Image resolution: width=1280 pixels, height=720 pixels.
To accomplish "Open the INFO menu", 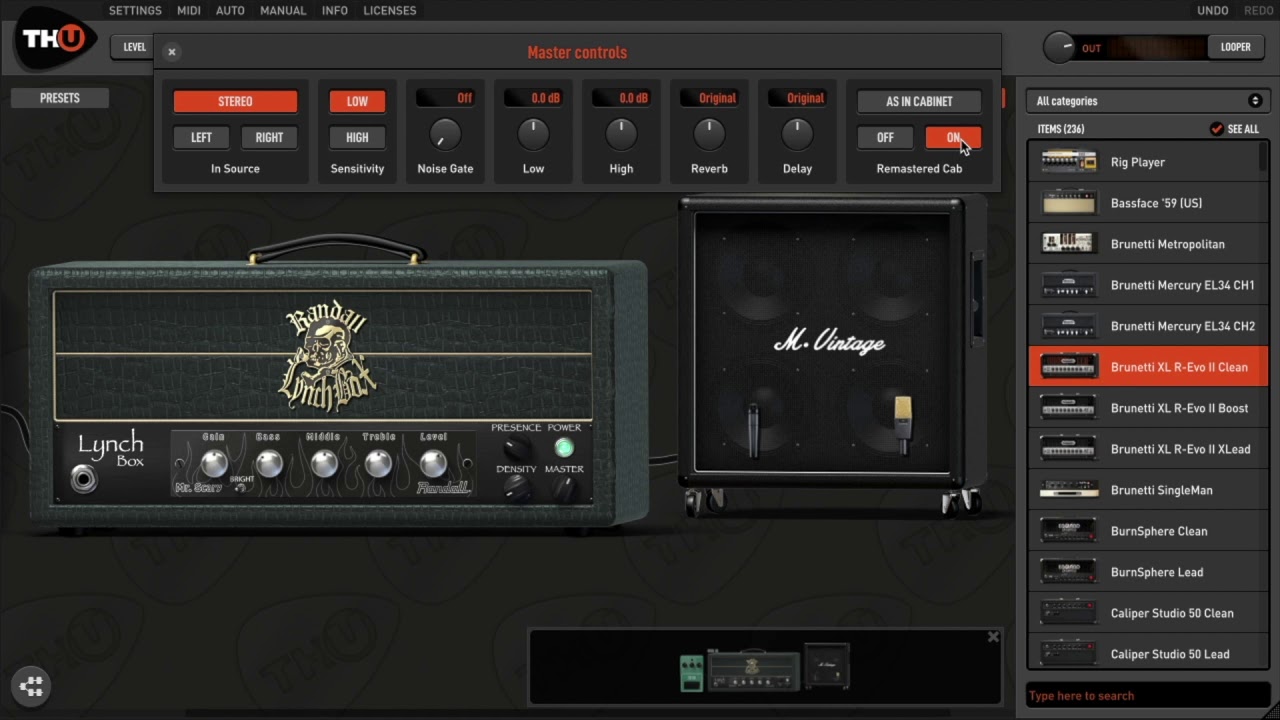I will 335,10.
